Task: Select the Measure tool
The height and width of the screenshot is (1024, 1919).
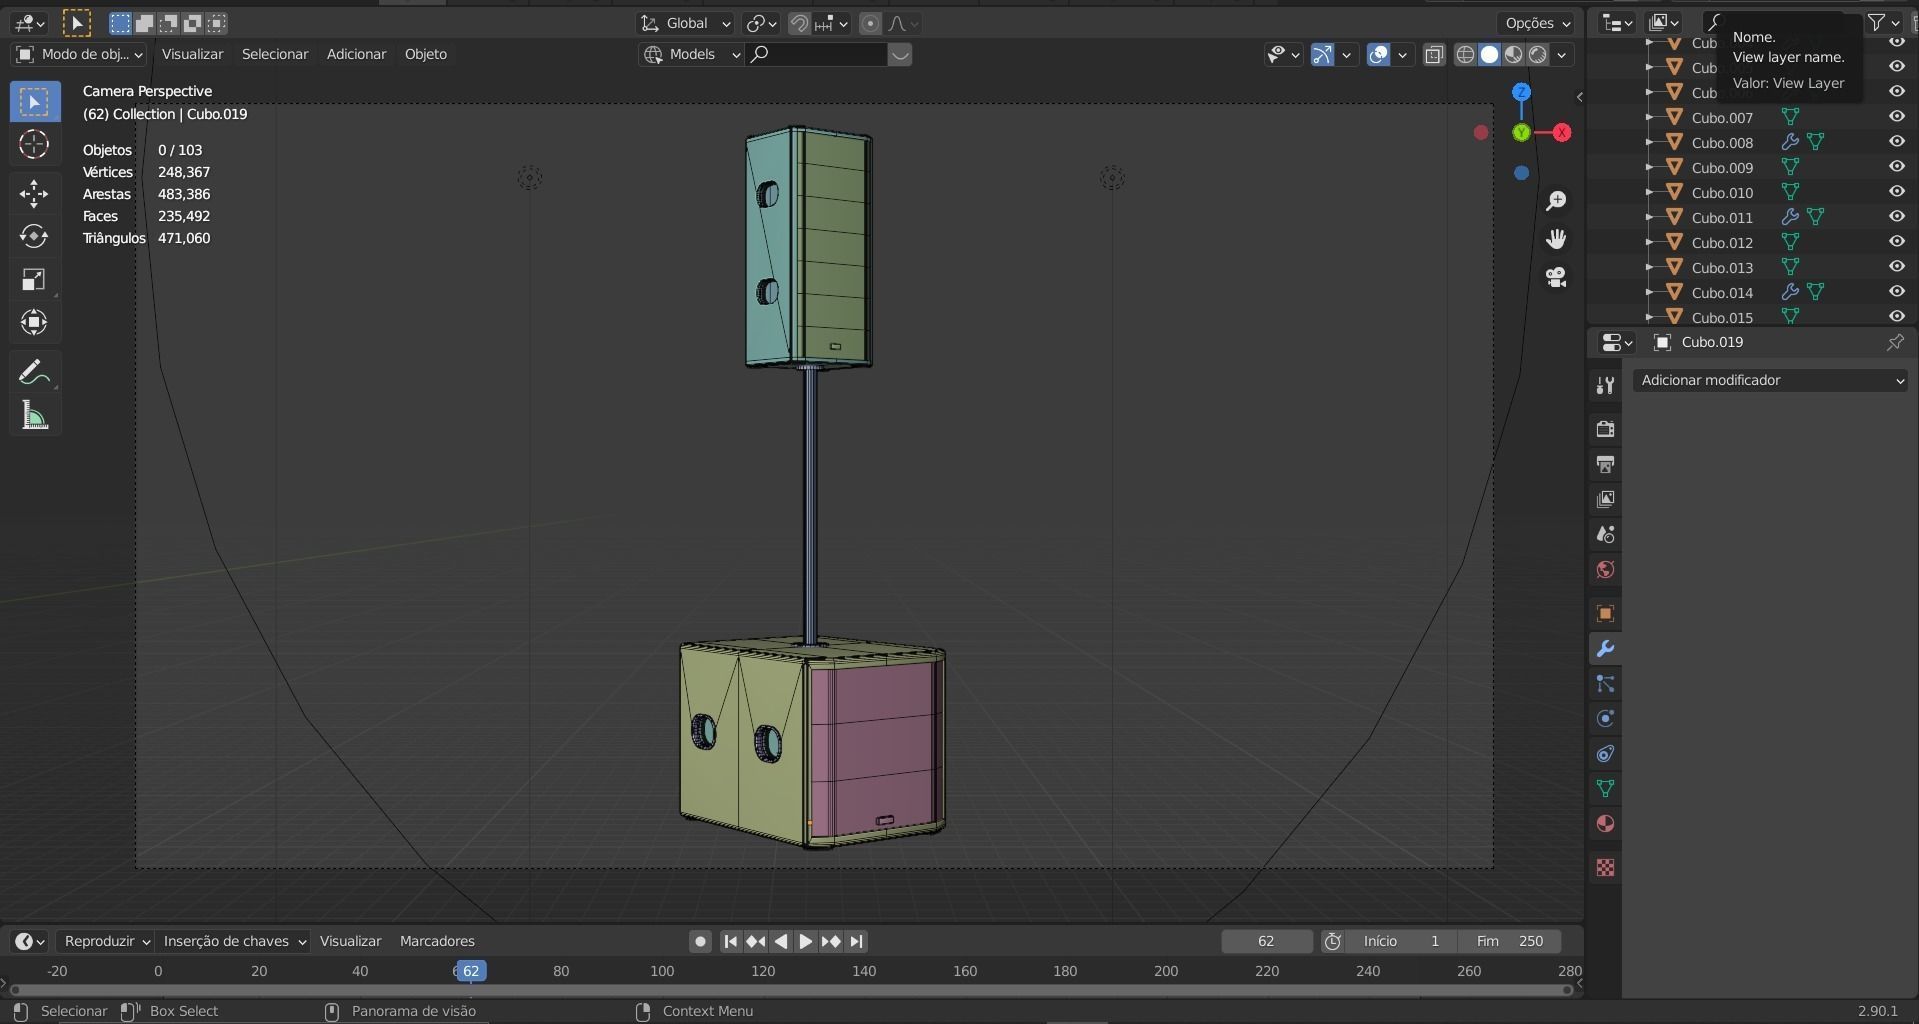Action: 34,416
